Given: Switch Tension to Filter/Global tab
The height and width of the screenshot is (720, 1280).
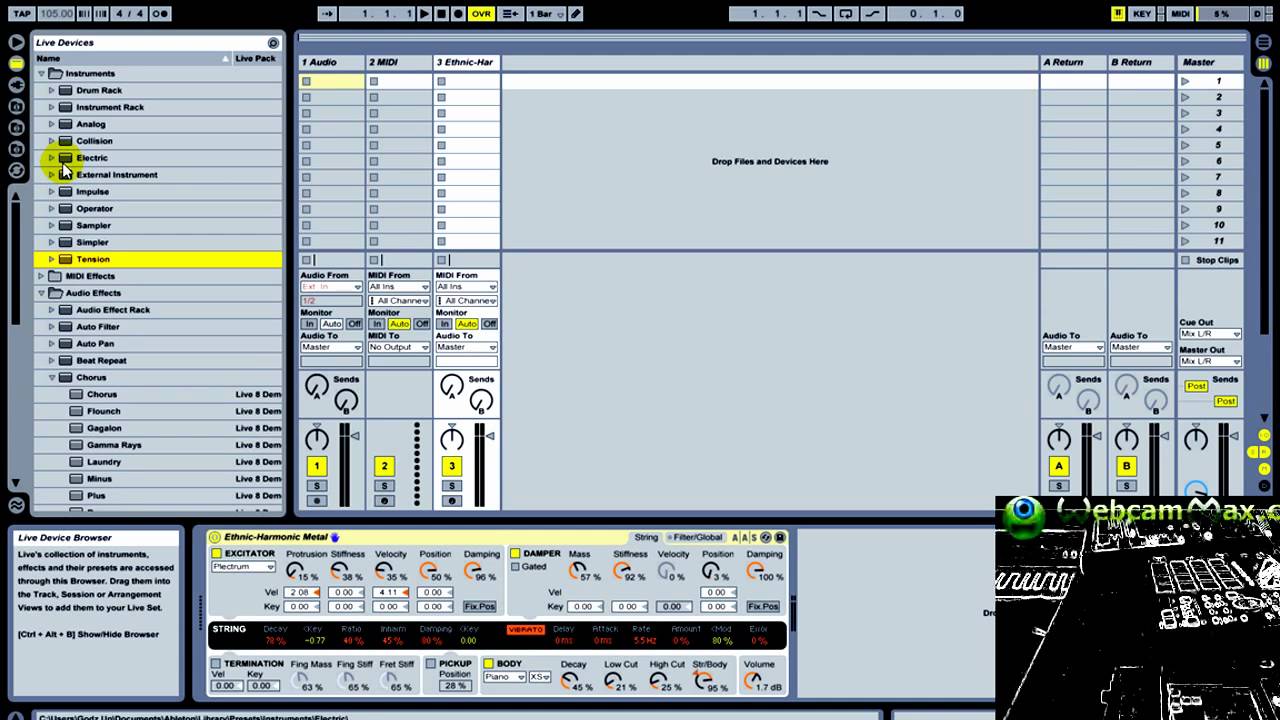Looking at the screenshot, I should click(696, 537).
